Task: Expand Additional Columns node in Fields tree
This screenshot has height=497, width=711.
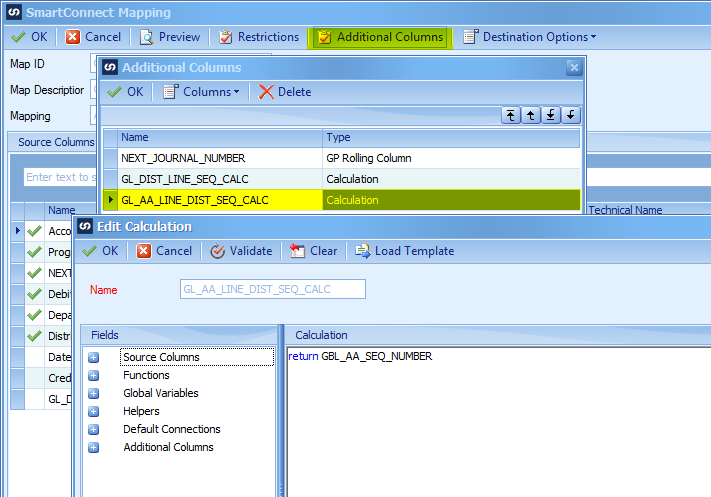Action: 93,448
